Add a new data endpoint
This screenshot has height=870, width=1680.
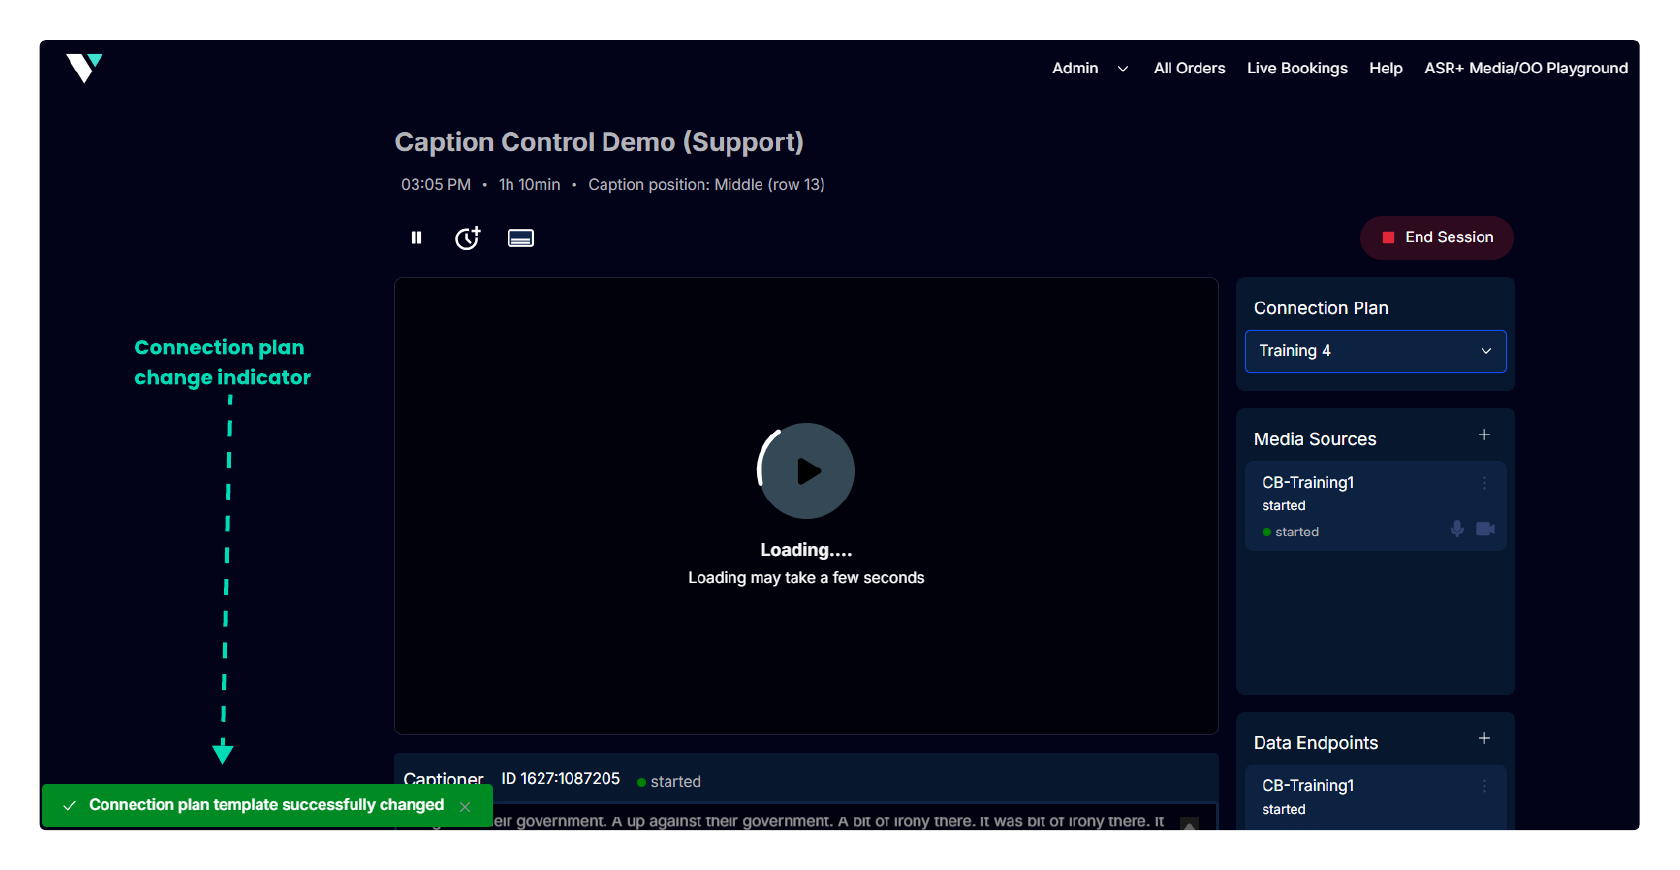coord(1484,739)
